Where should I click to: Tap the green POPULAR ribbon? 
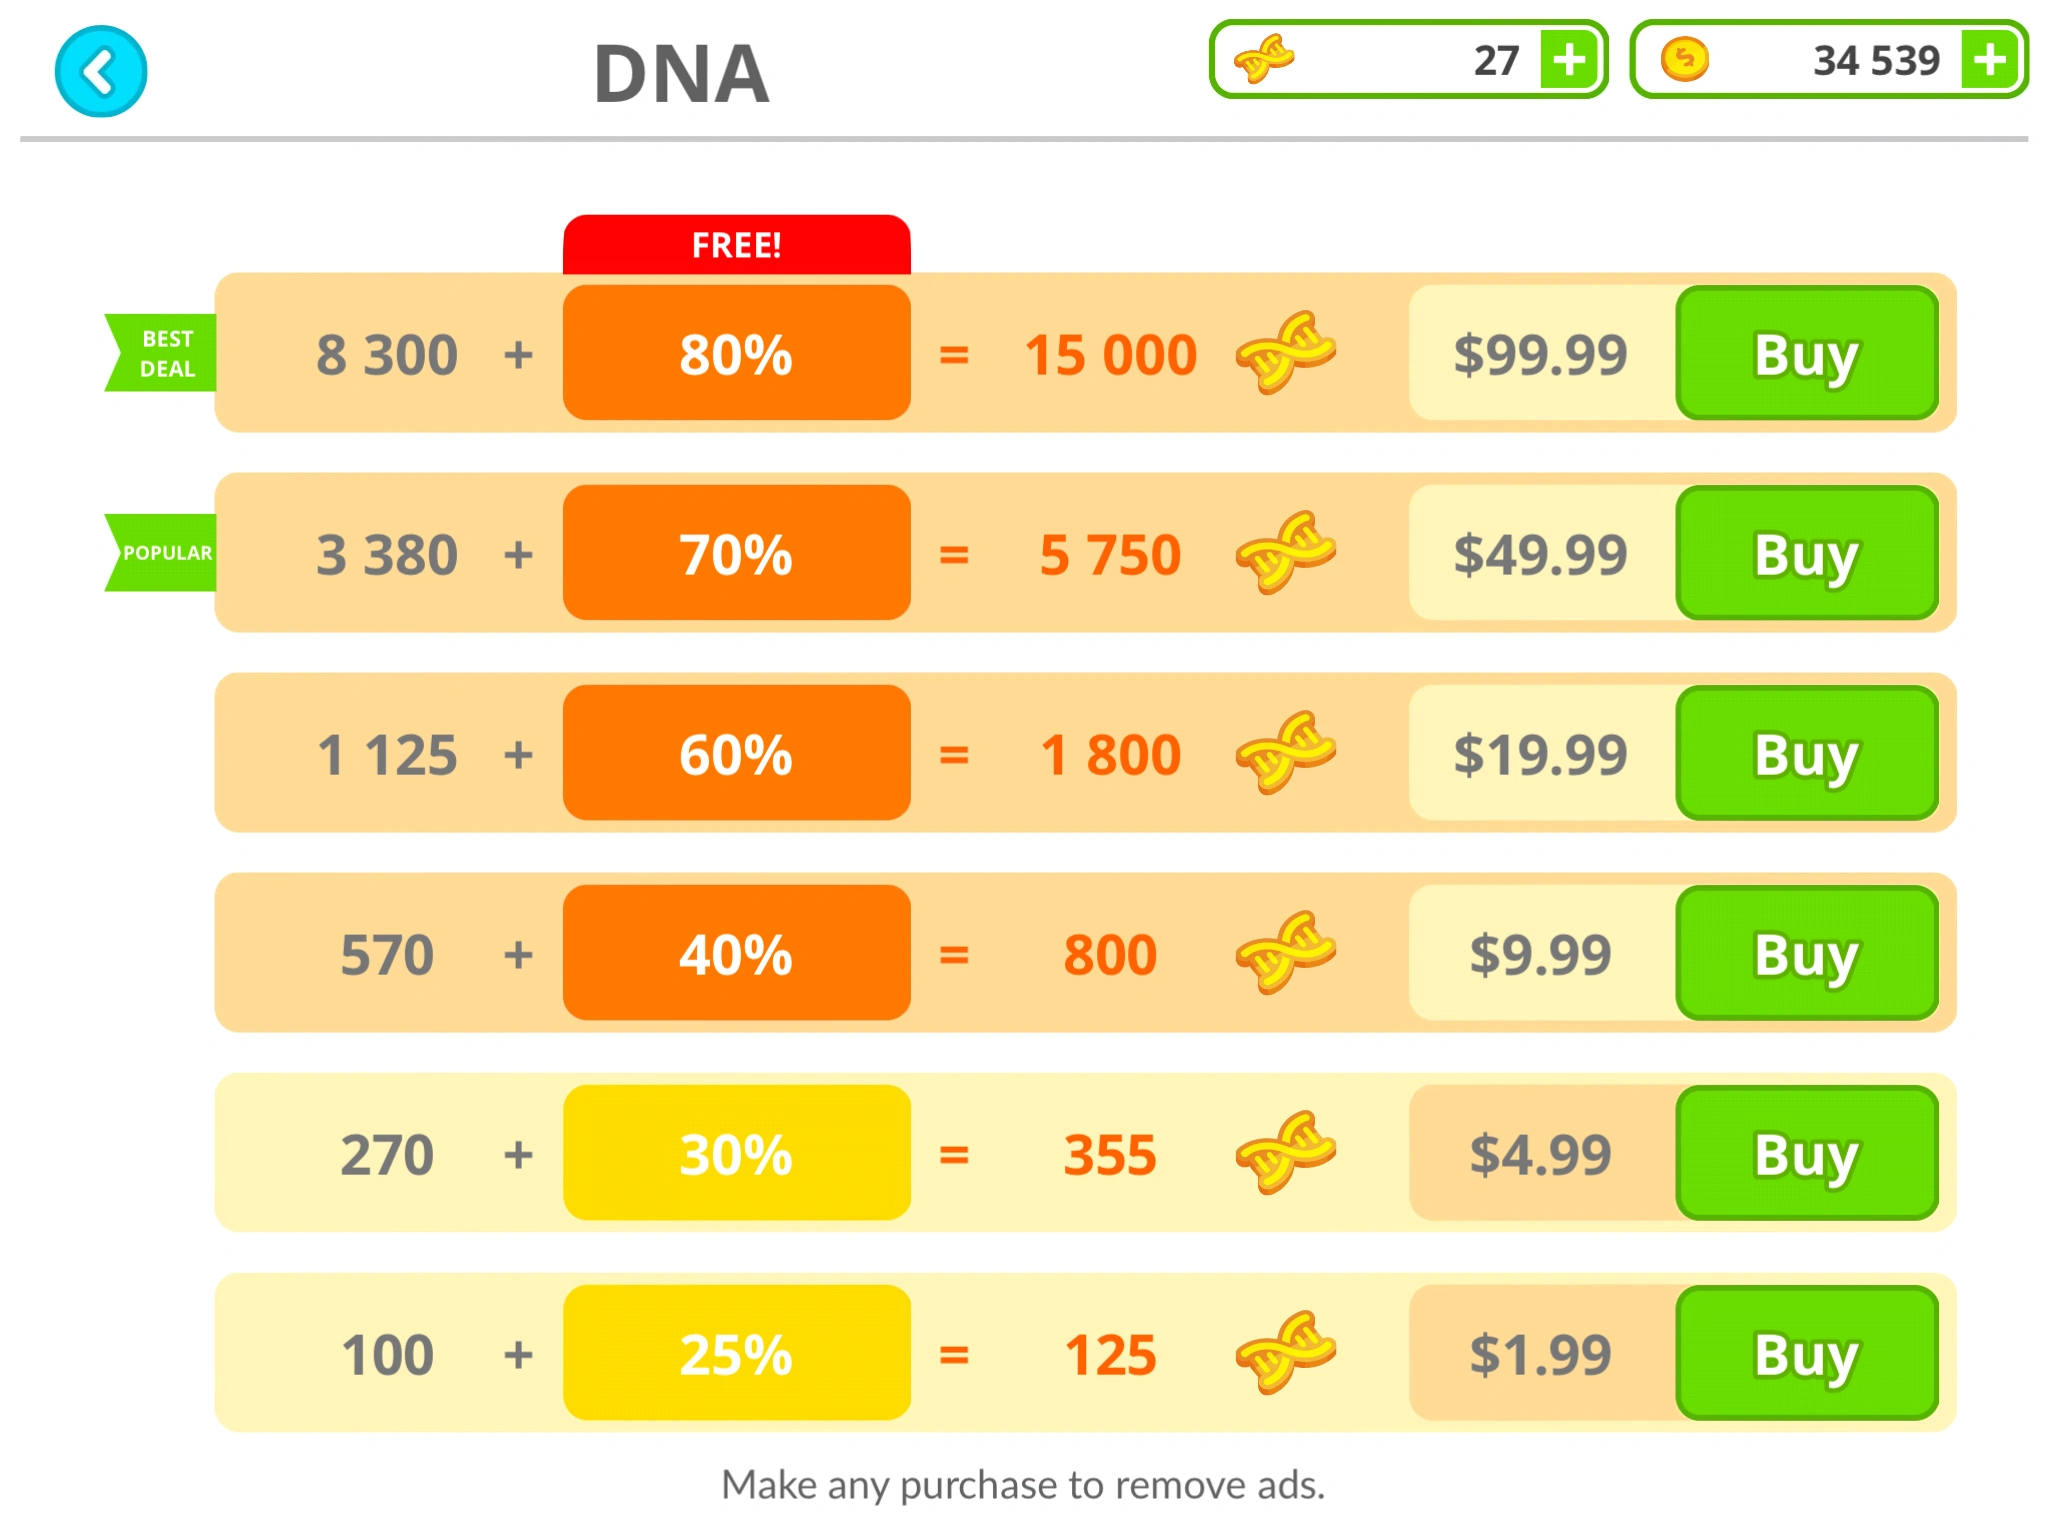[163, 553]
